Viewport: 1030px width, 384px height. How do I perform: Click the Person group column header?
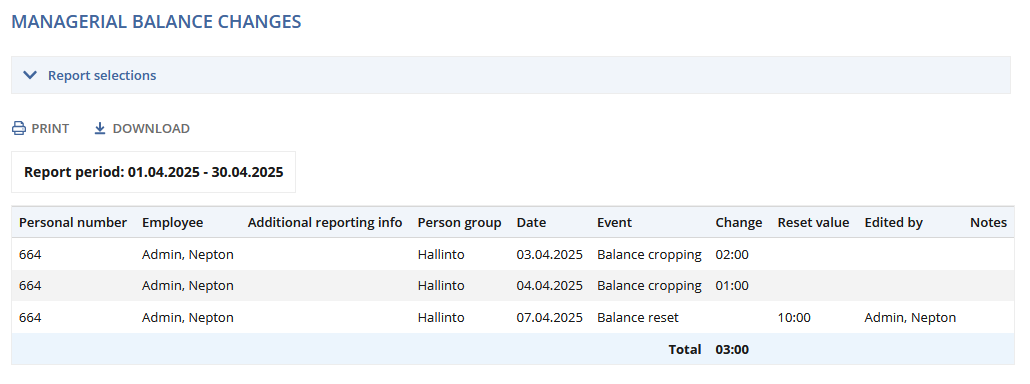click(x=459, y=223)
